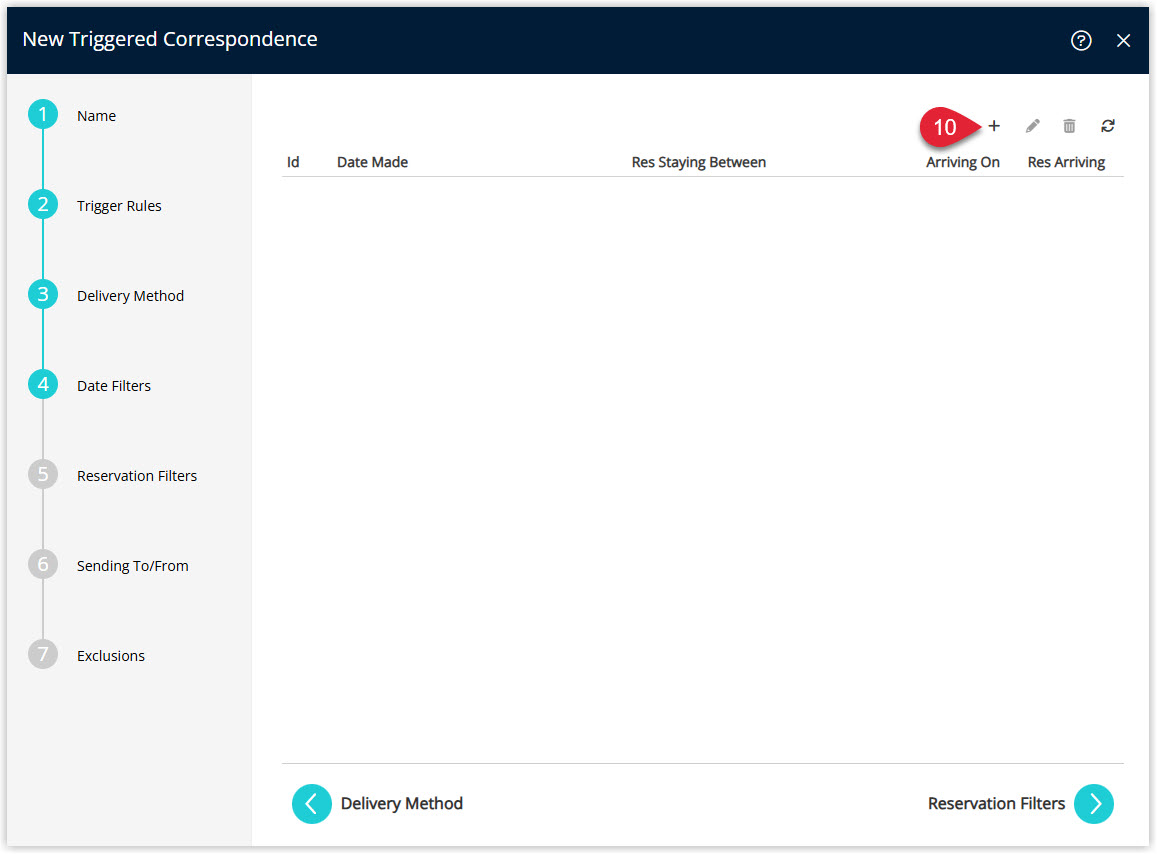Open Reservation Filters step in sidebar
Screen dimensions: 1157x854
(x=137, y=476)
